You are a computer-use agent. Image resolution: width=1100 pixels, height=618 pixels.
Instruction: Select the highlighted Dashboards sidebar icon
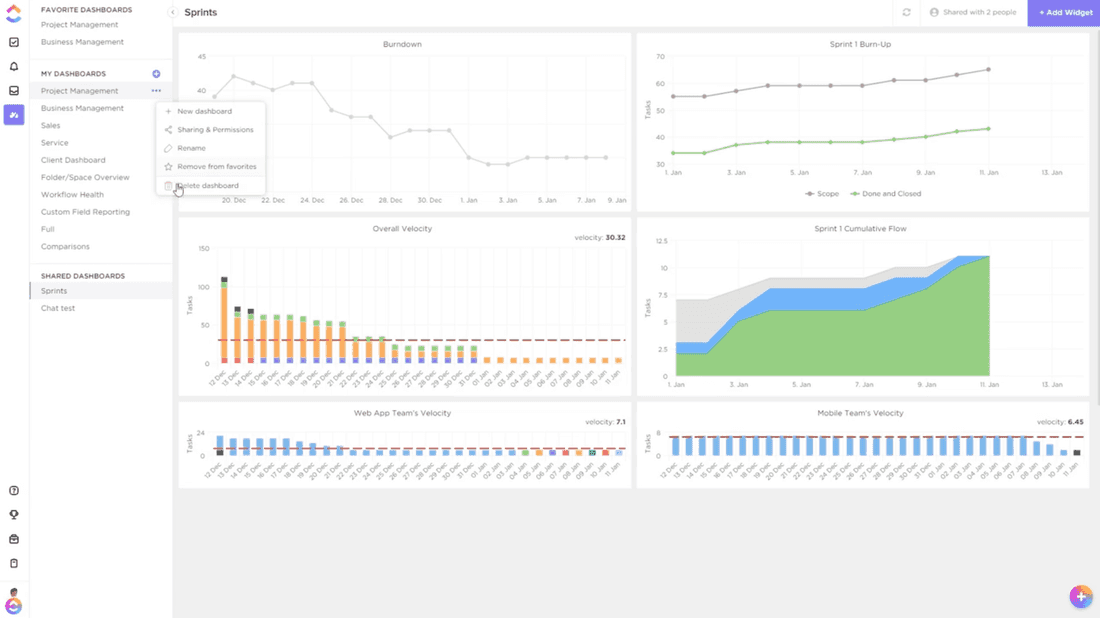tap(13, 115)
